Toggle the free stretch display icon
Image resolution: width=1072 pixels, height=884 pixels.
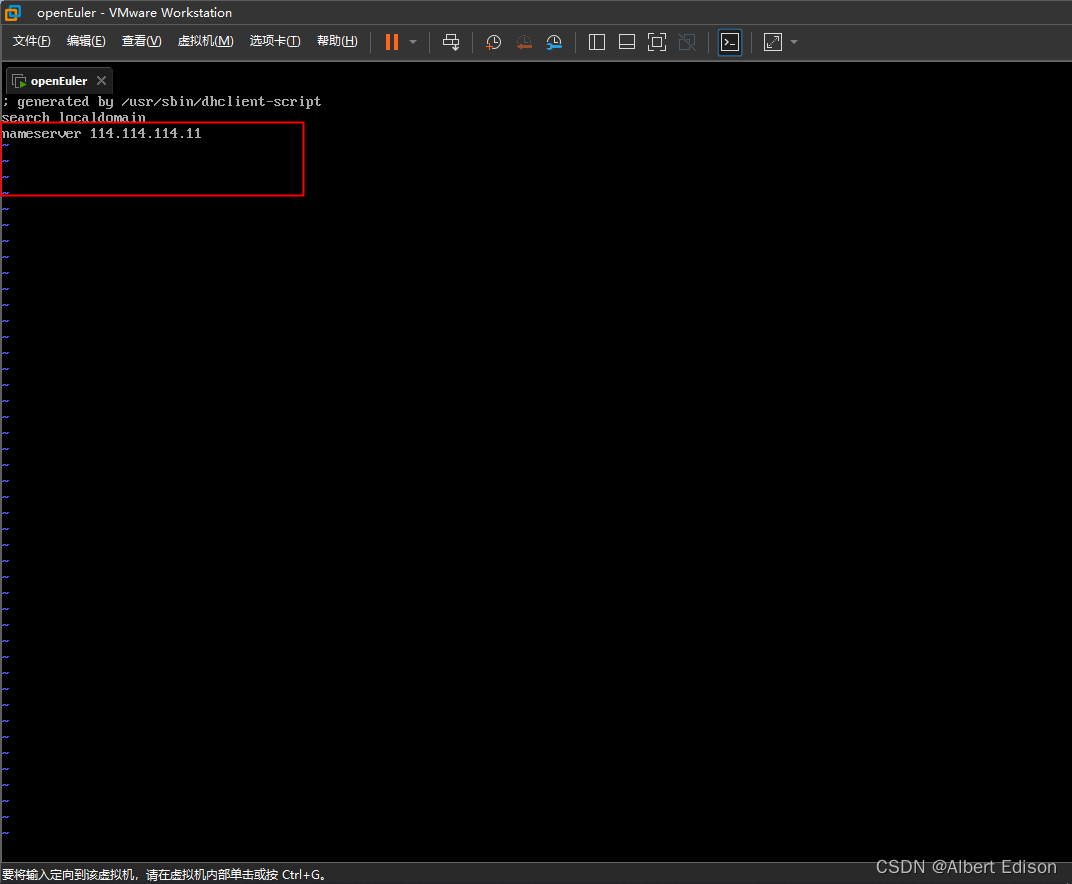(771, 41)
